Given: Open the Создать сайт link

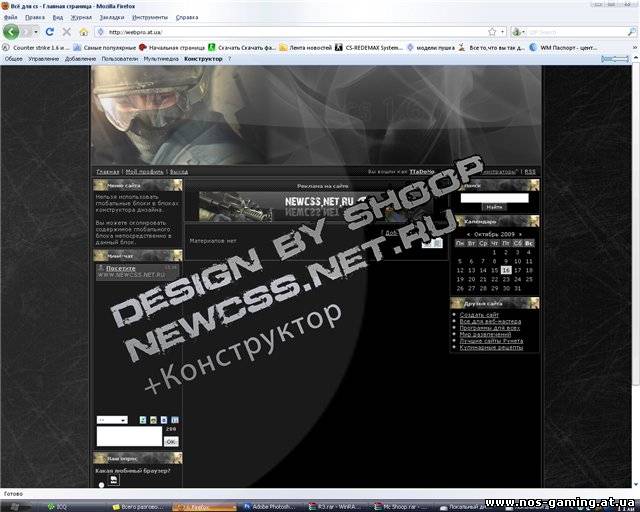Looking at the screenshot, I should pyautogui.click(x=479, y=315).
